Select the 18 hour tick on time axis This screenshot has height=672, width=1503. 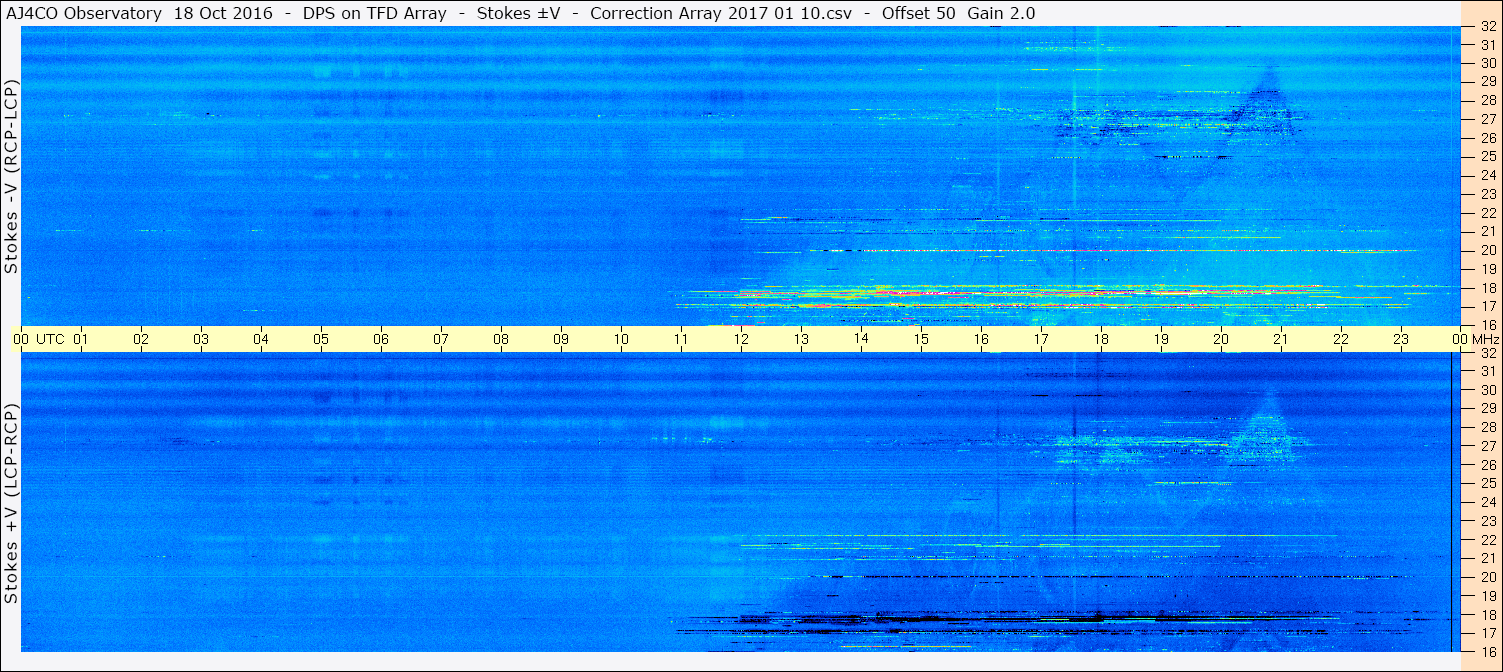(1101, 339)
